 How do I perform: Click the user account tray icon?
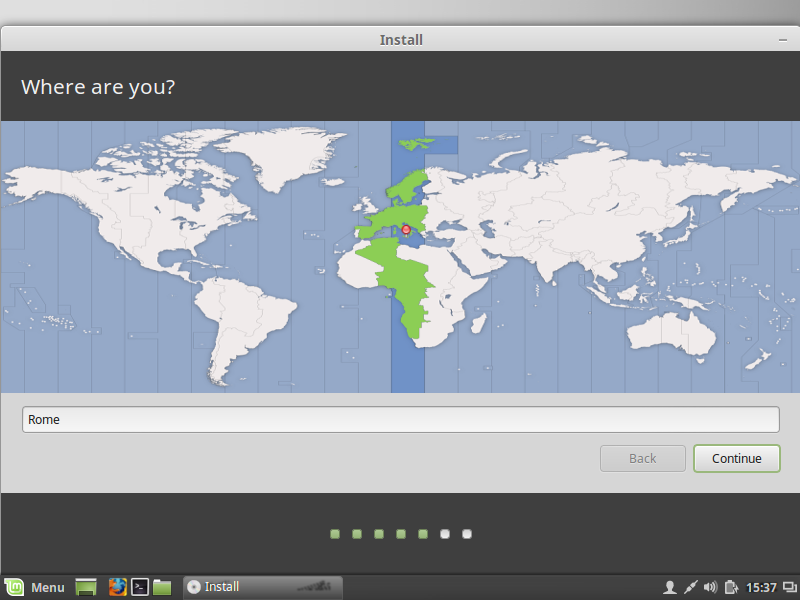[x=669, y=588]
